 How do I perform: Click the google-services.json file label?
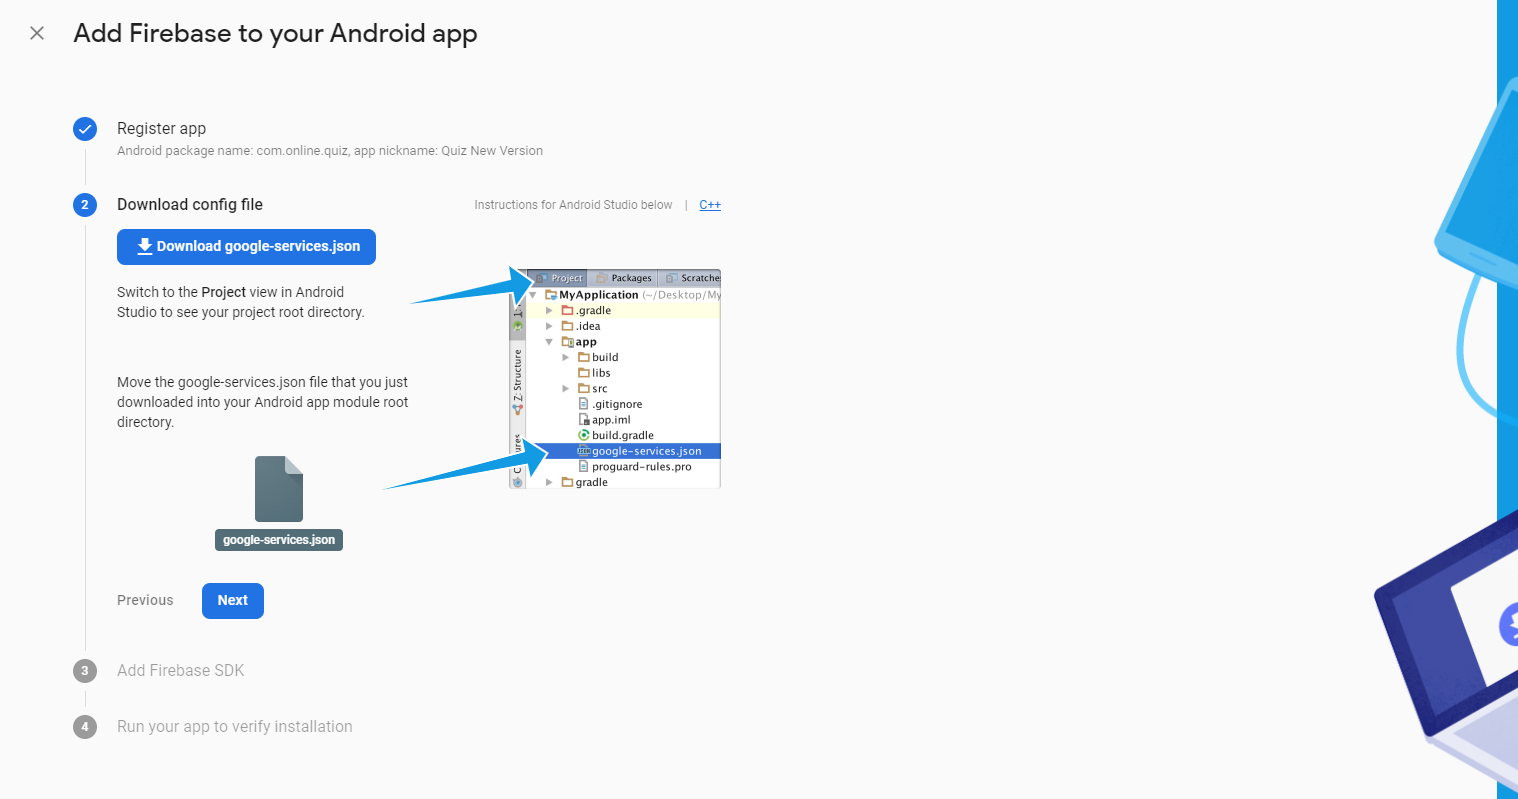[x=278, y=540]
